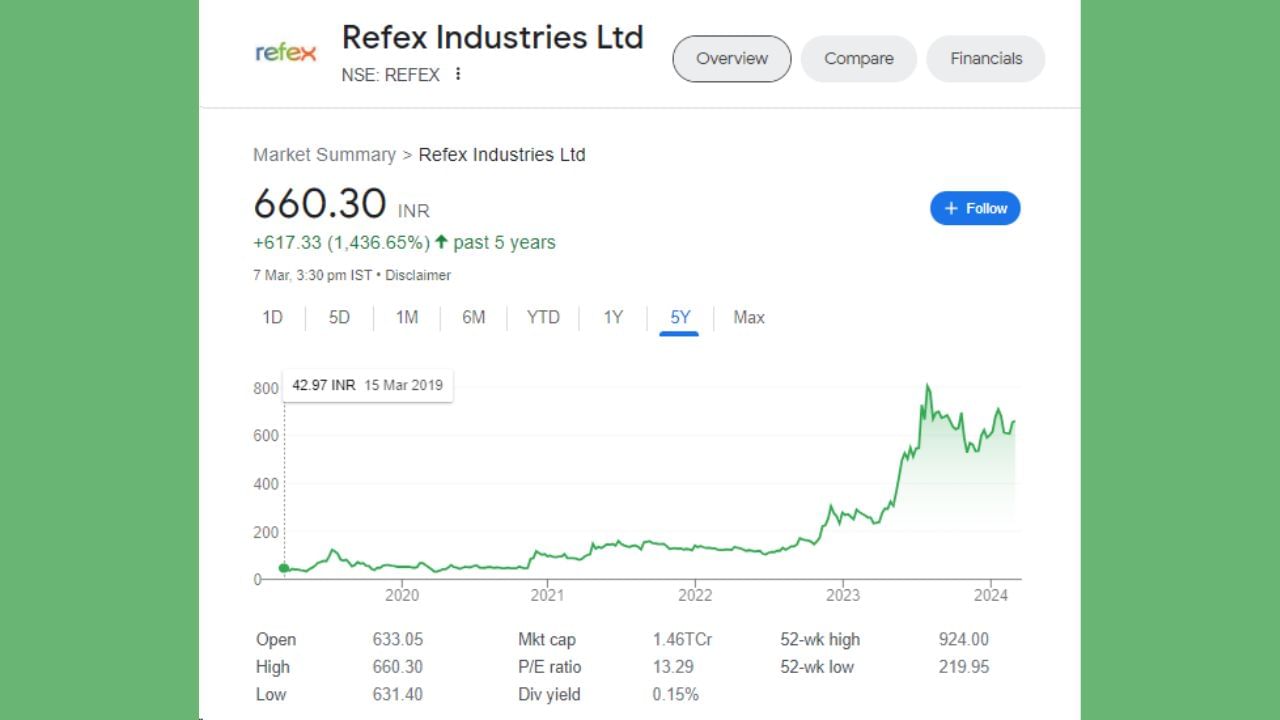Image resolution: width=1280 pixels, height=720 pixels.
Task: Click the chart peak near 800 INR
Action: click(x=928, y=386)
